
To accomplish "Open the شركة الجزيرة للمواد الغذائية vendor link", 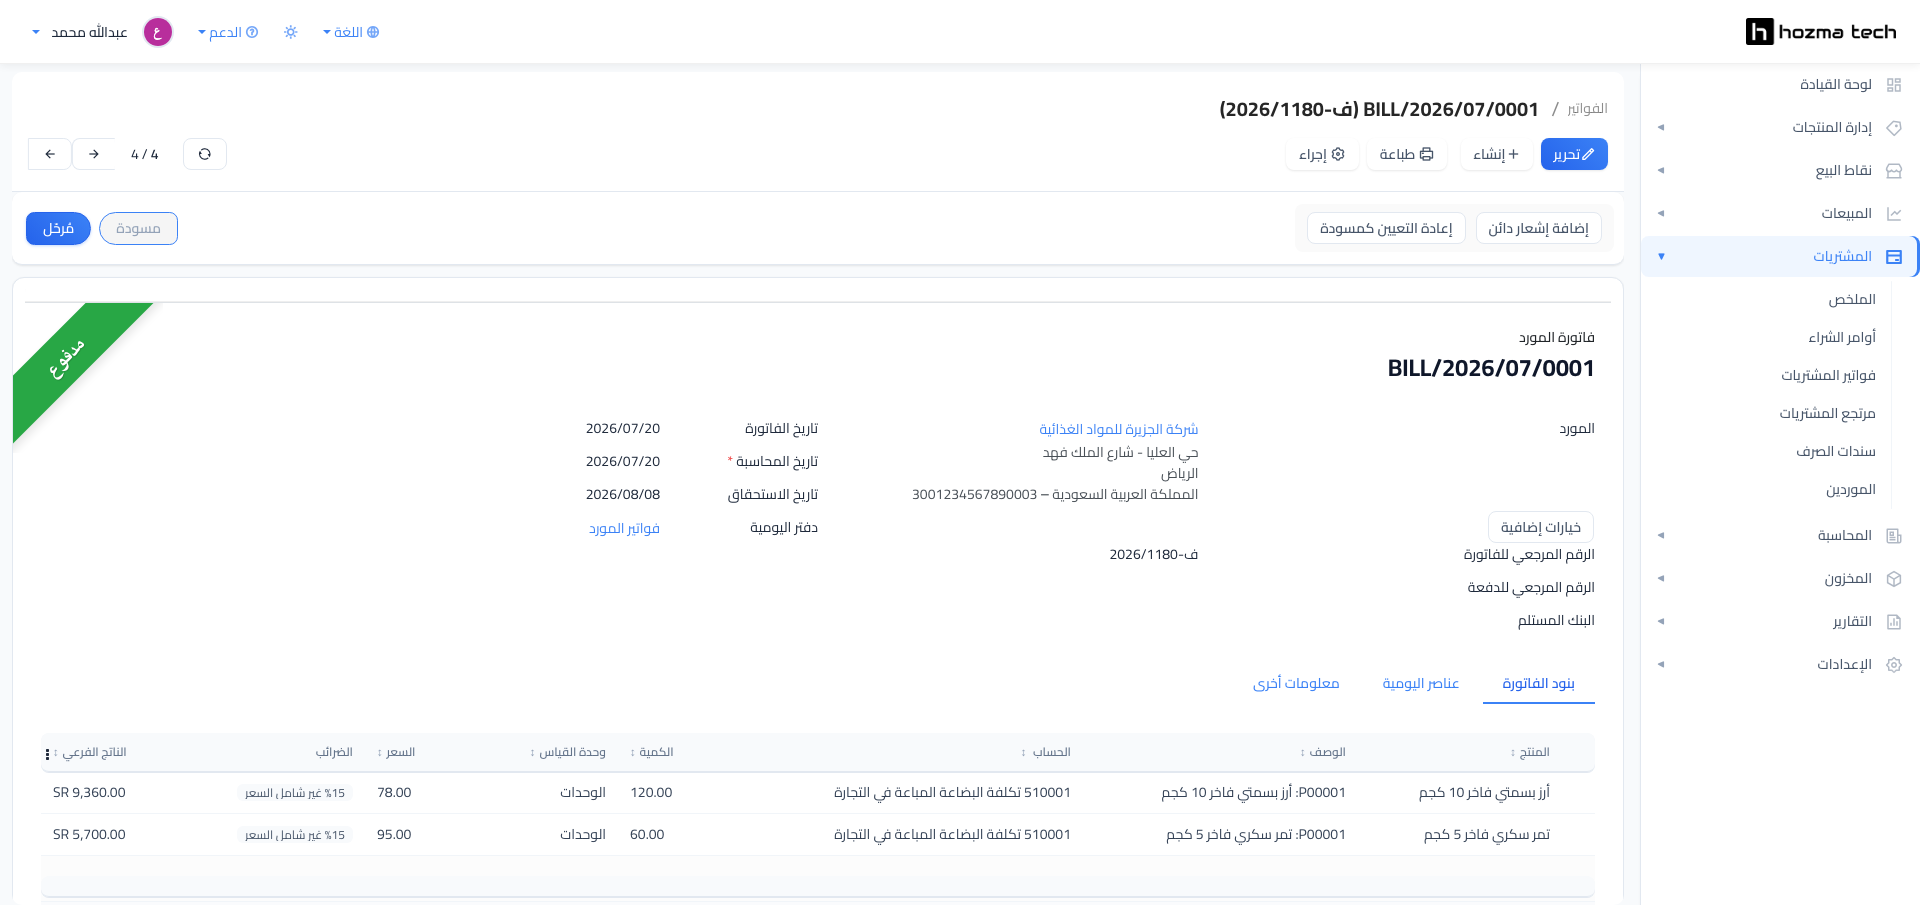I will [x=1118, y=429].
